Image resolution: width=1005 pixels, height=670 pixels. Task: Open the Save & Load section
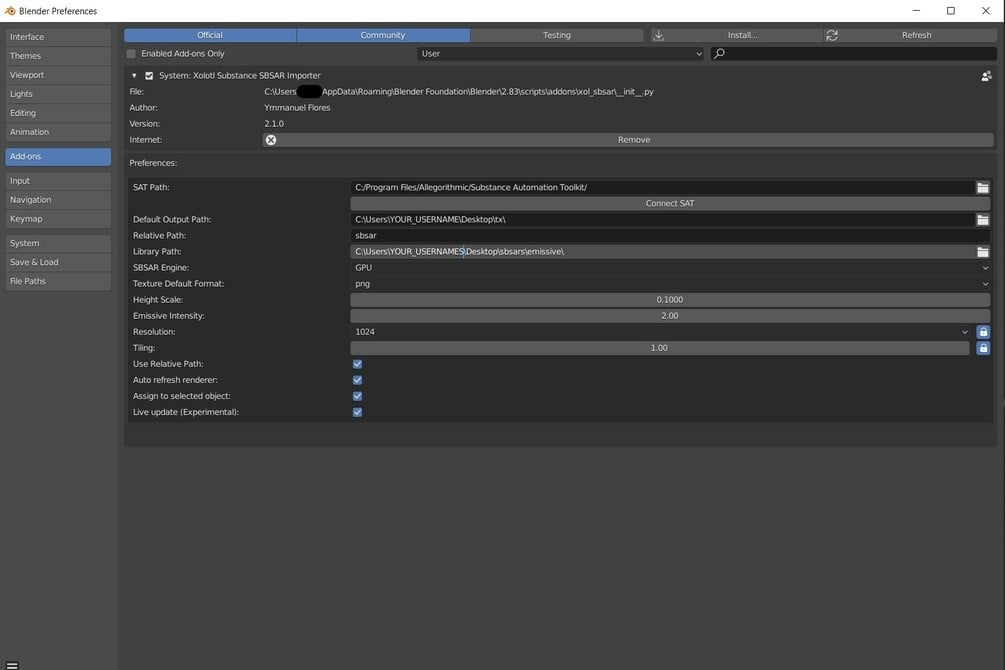58,262
